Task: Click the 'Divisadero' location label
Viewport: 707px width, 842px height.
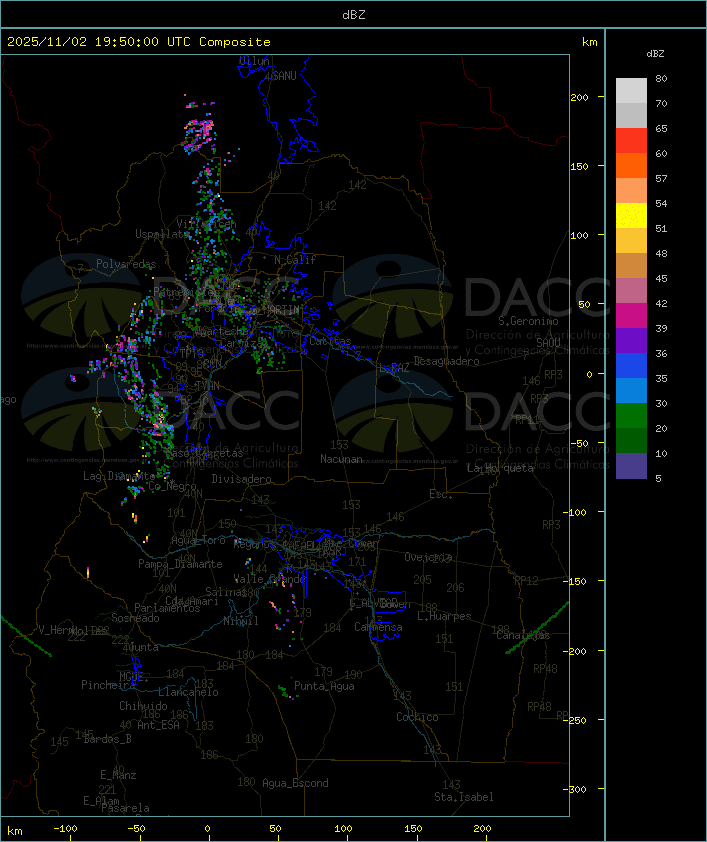Action: (242, 479)
